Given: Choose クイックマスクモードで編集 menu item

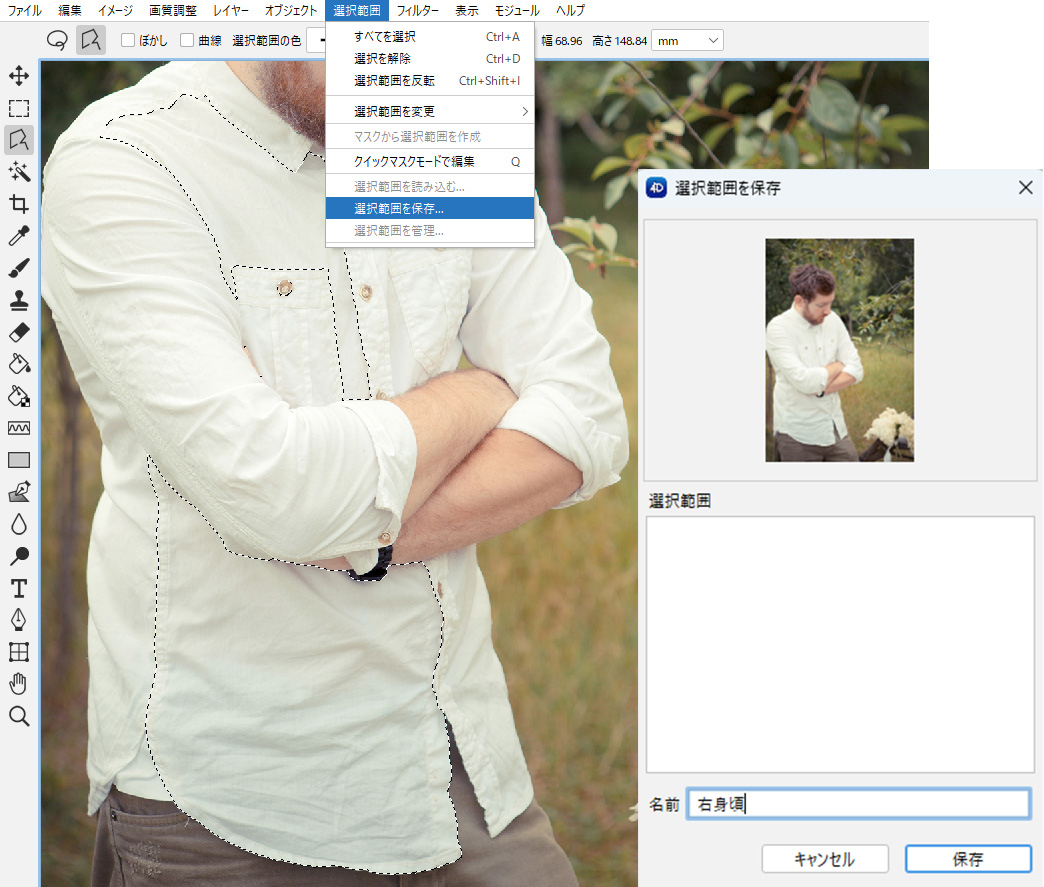Looking at the screenshot, I should click(x=430, y=161).
